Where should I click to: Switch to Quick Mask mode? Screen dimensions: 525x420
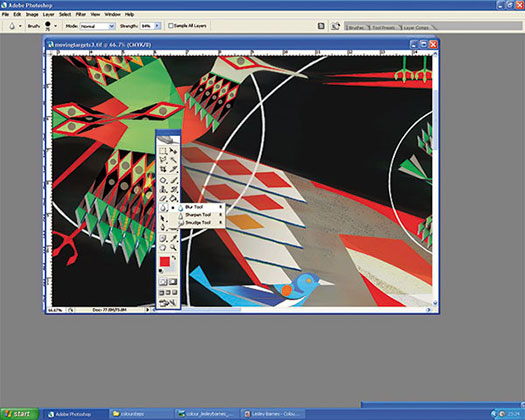tap(173, 282)
